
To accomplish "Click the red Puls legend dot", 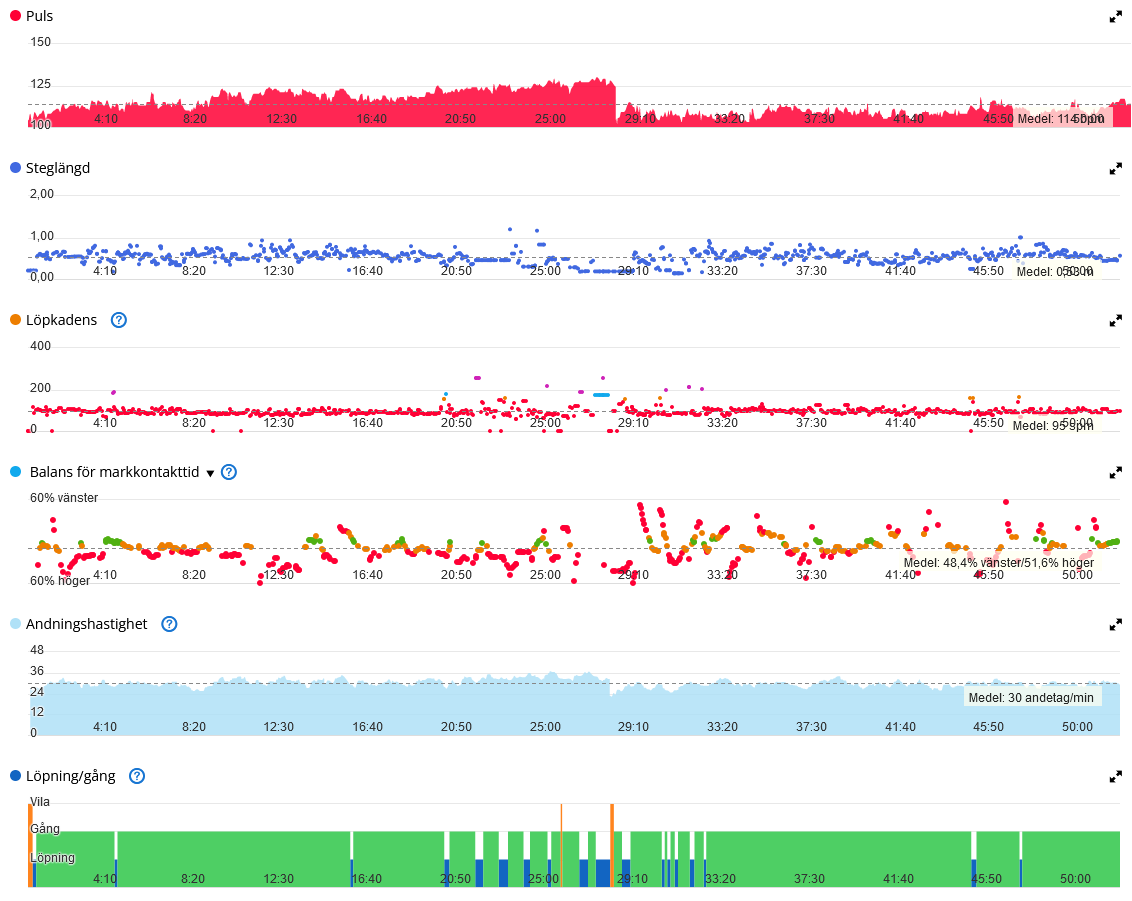I will click(15, 15).
